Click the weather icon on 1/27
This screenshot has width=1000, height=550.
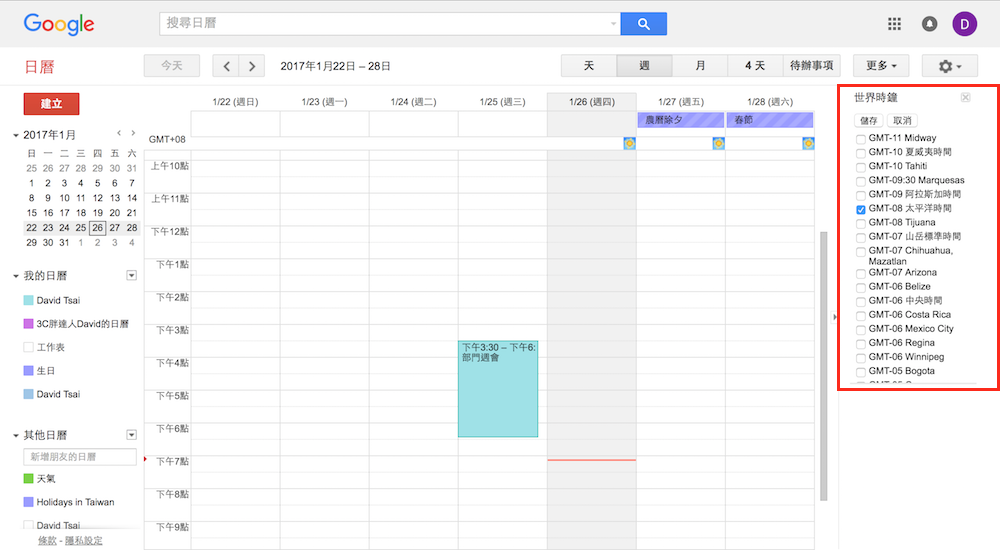click(718, 144)
